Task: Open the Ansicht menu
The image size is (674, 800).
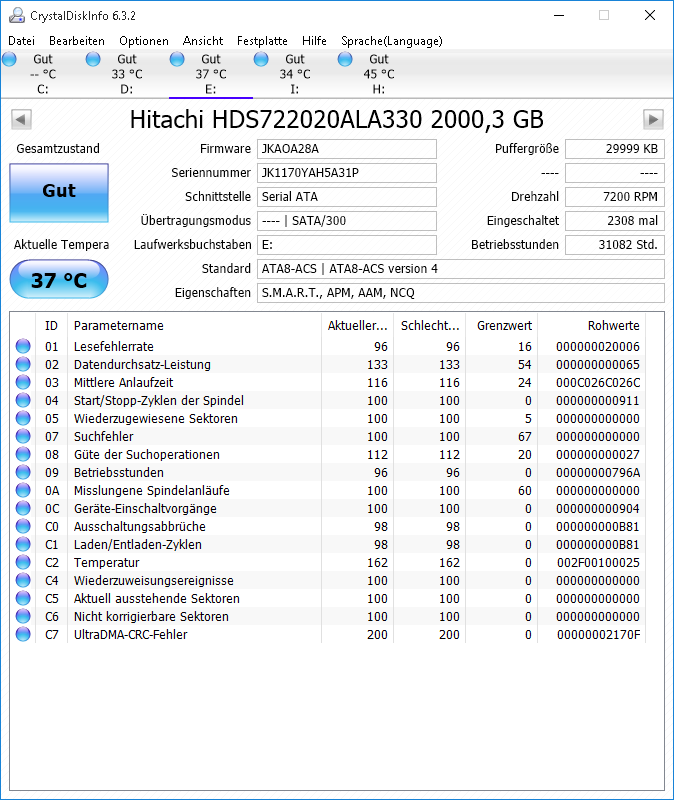Action: (203, 41)
